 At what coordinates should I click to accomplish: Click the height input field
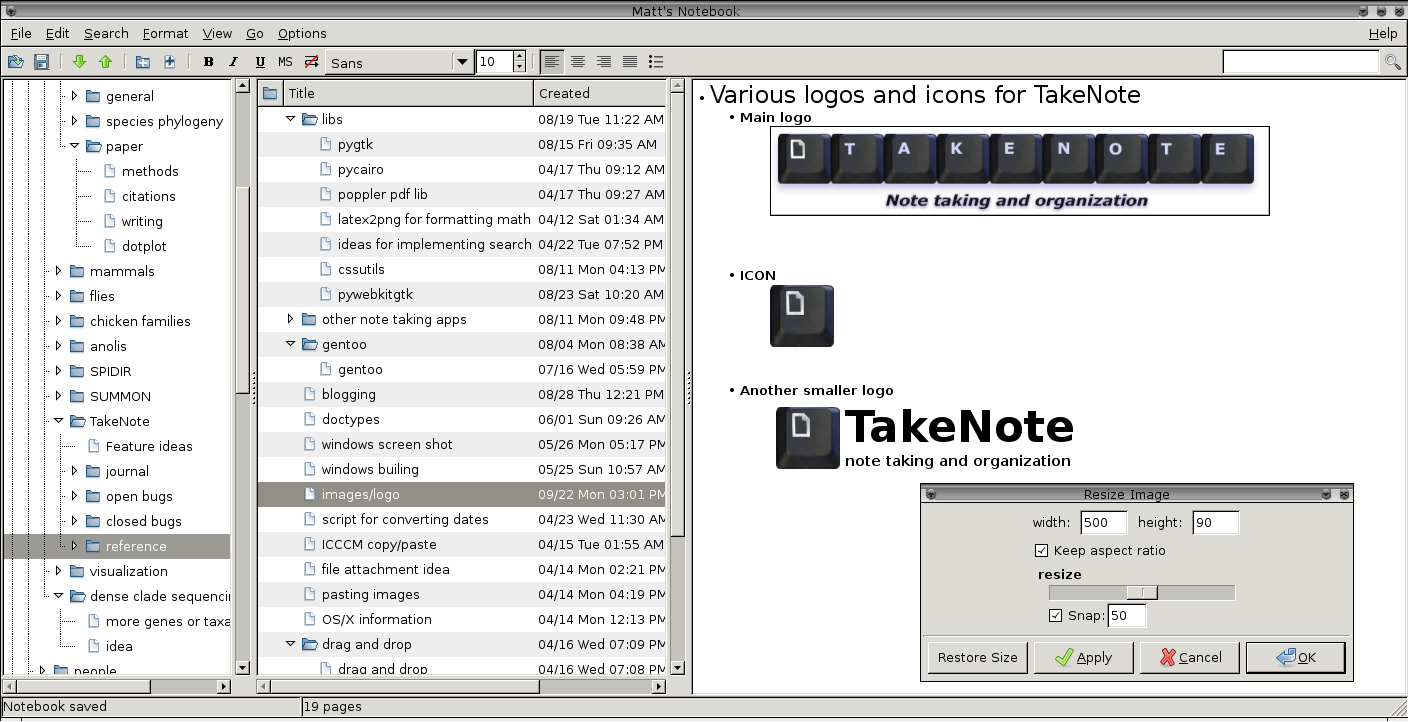pos(1216,522)
